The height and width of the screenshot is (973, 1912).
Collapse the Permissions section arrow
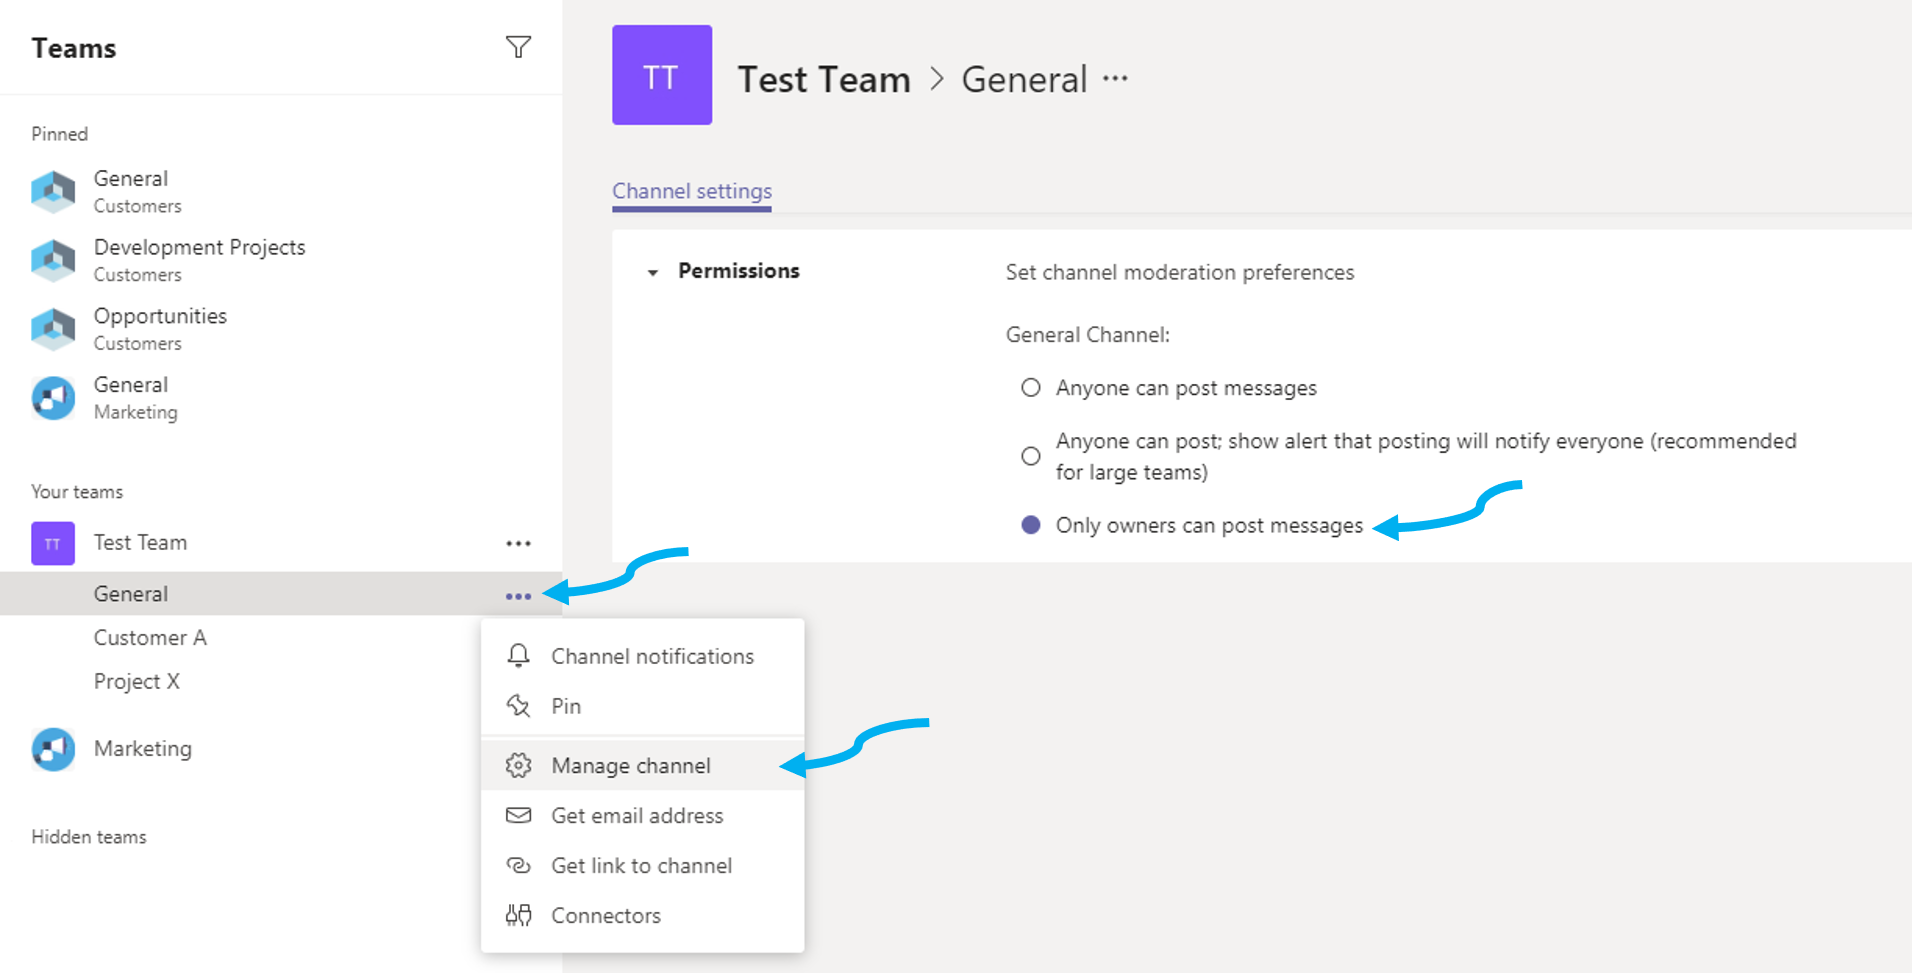653,272
